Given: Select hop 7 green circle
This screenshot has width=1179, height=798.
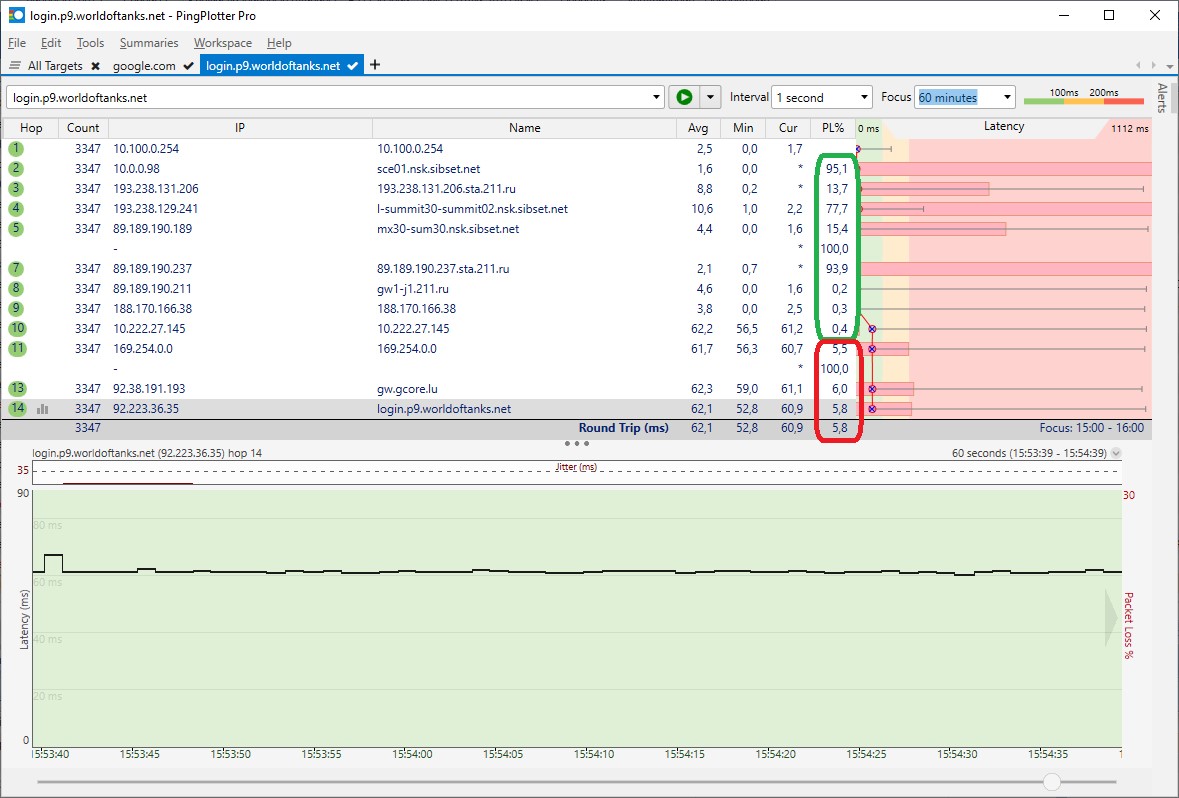Looking at the screenshot, I should 16,269.
